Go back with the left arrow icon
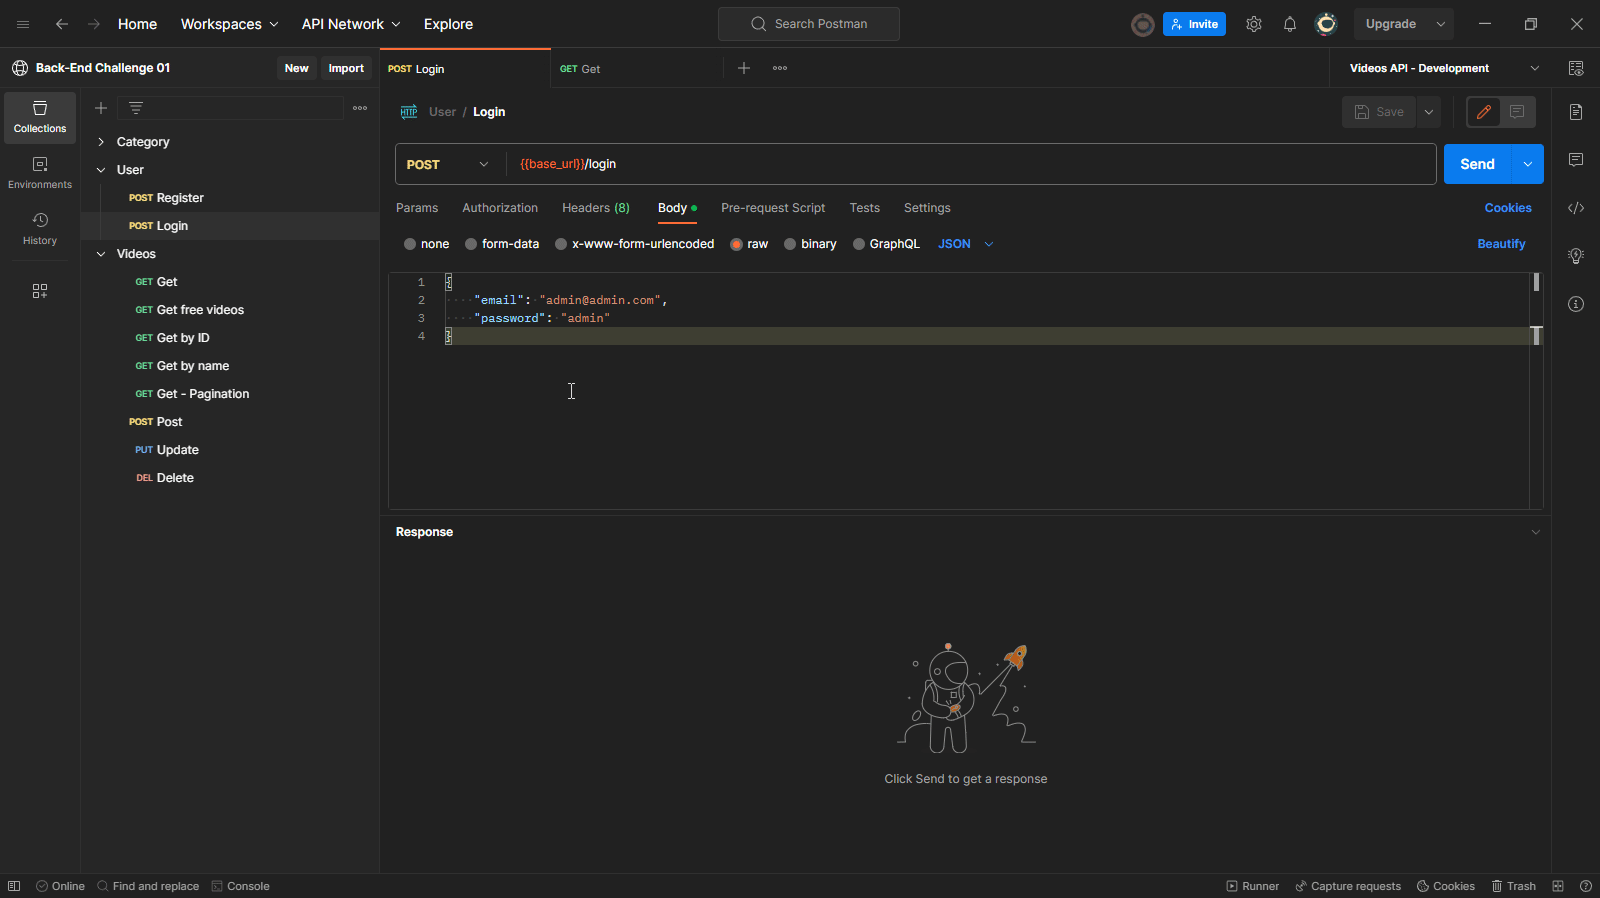Image resolution: width=1600 pixels, height=898 pixels. click(62, 24)
